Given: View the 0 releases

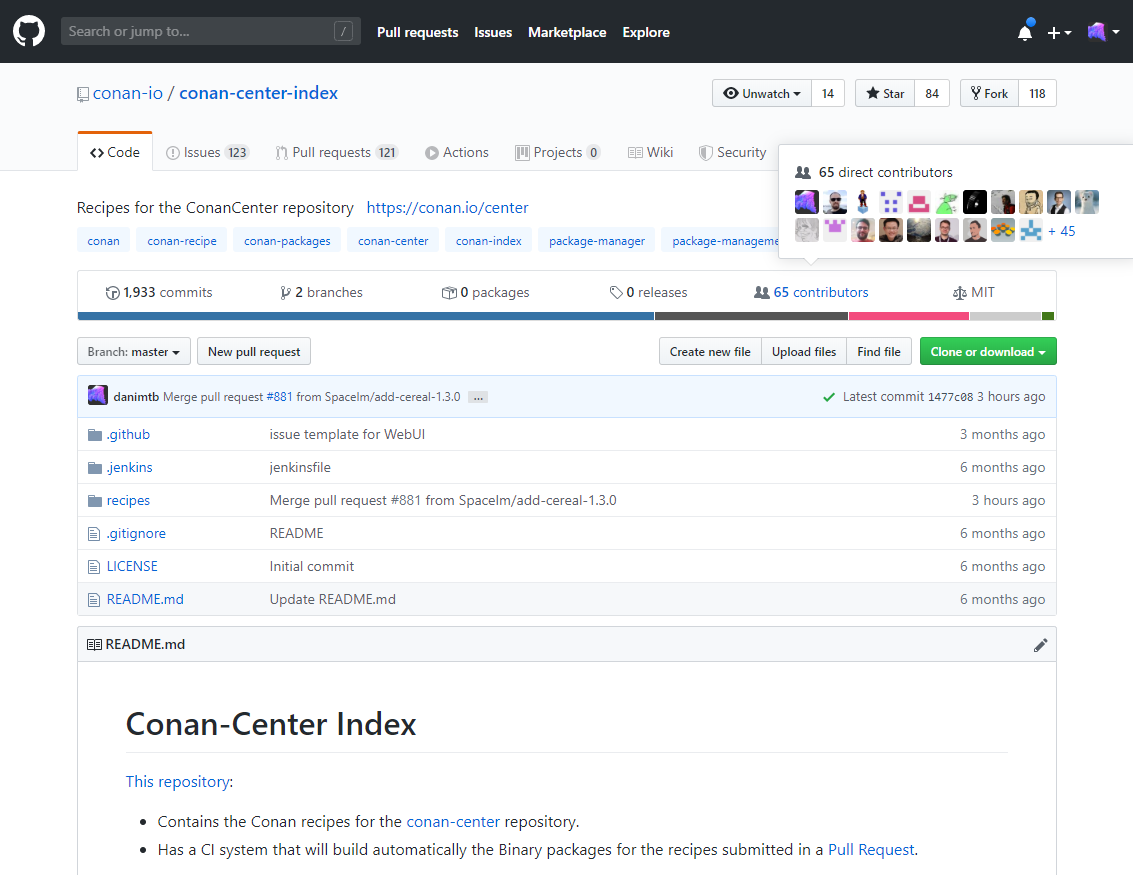Looking at the screenshot, I should (x=648, y=293).
